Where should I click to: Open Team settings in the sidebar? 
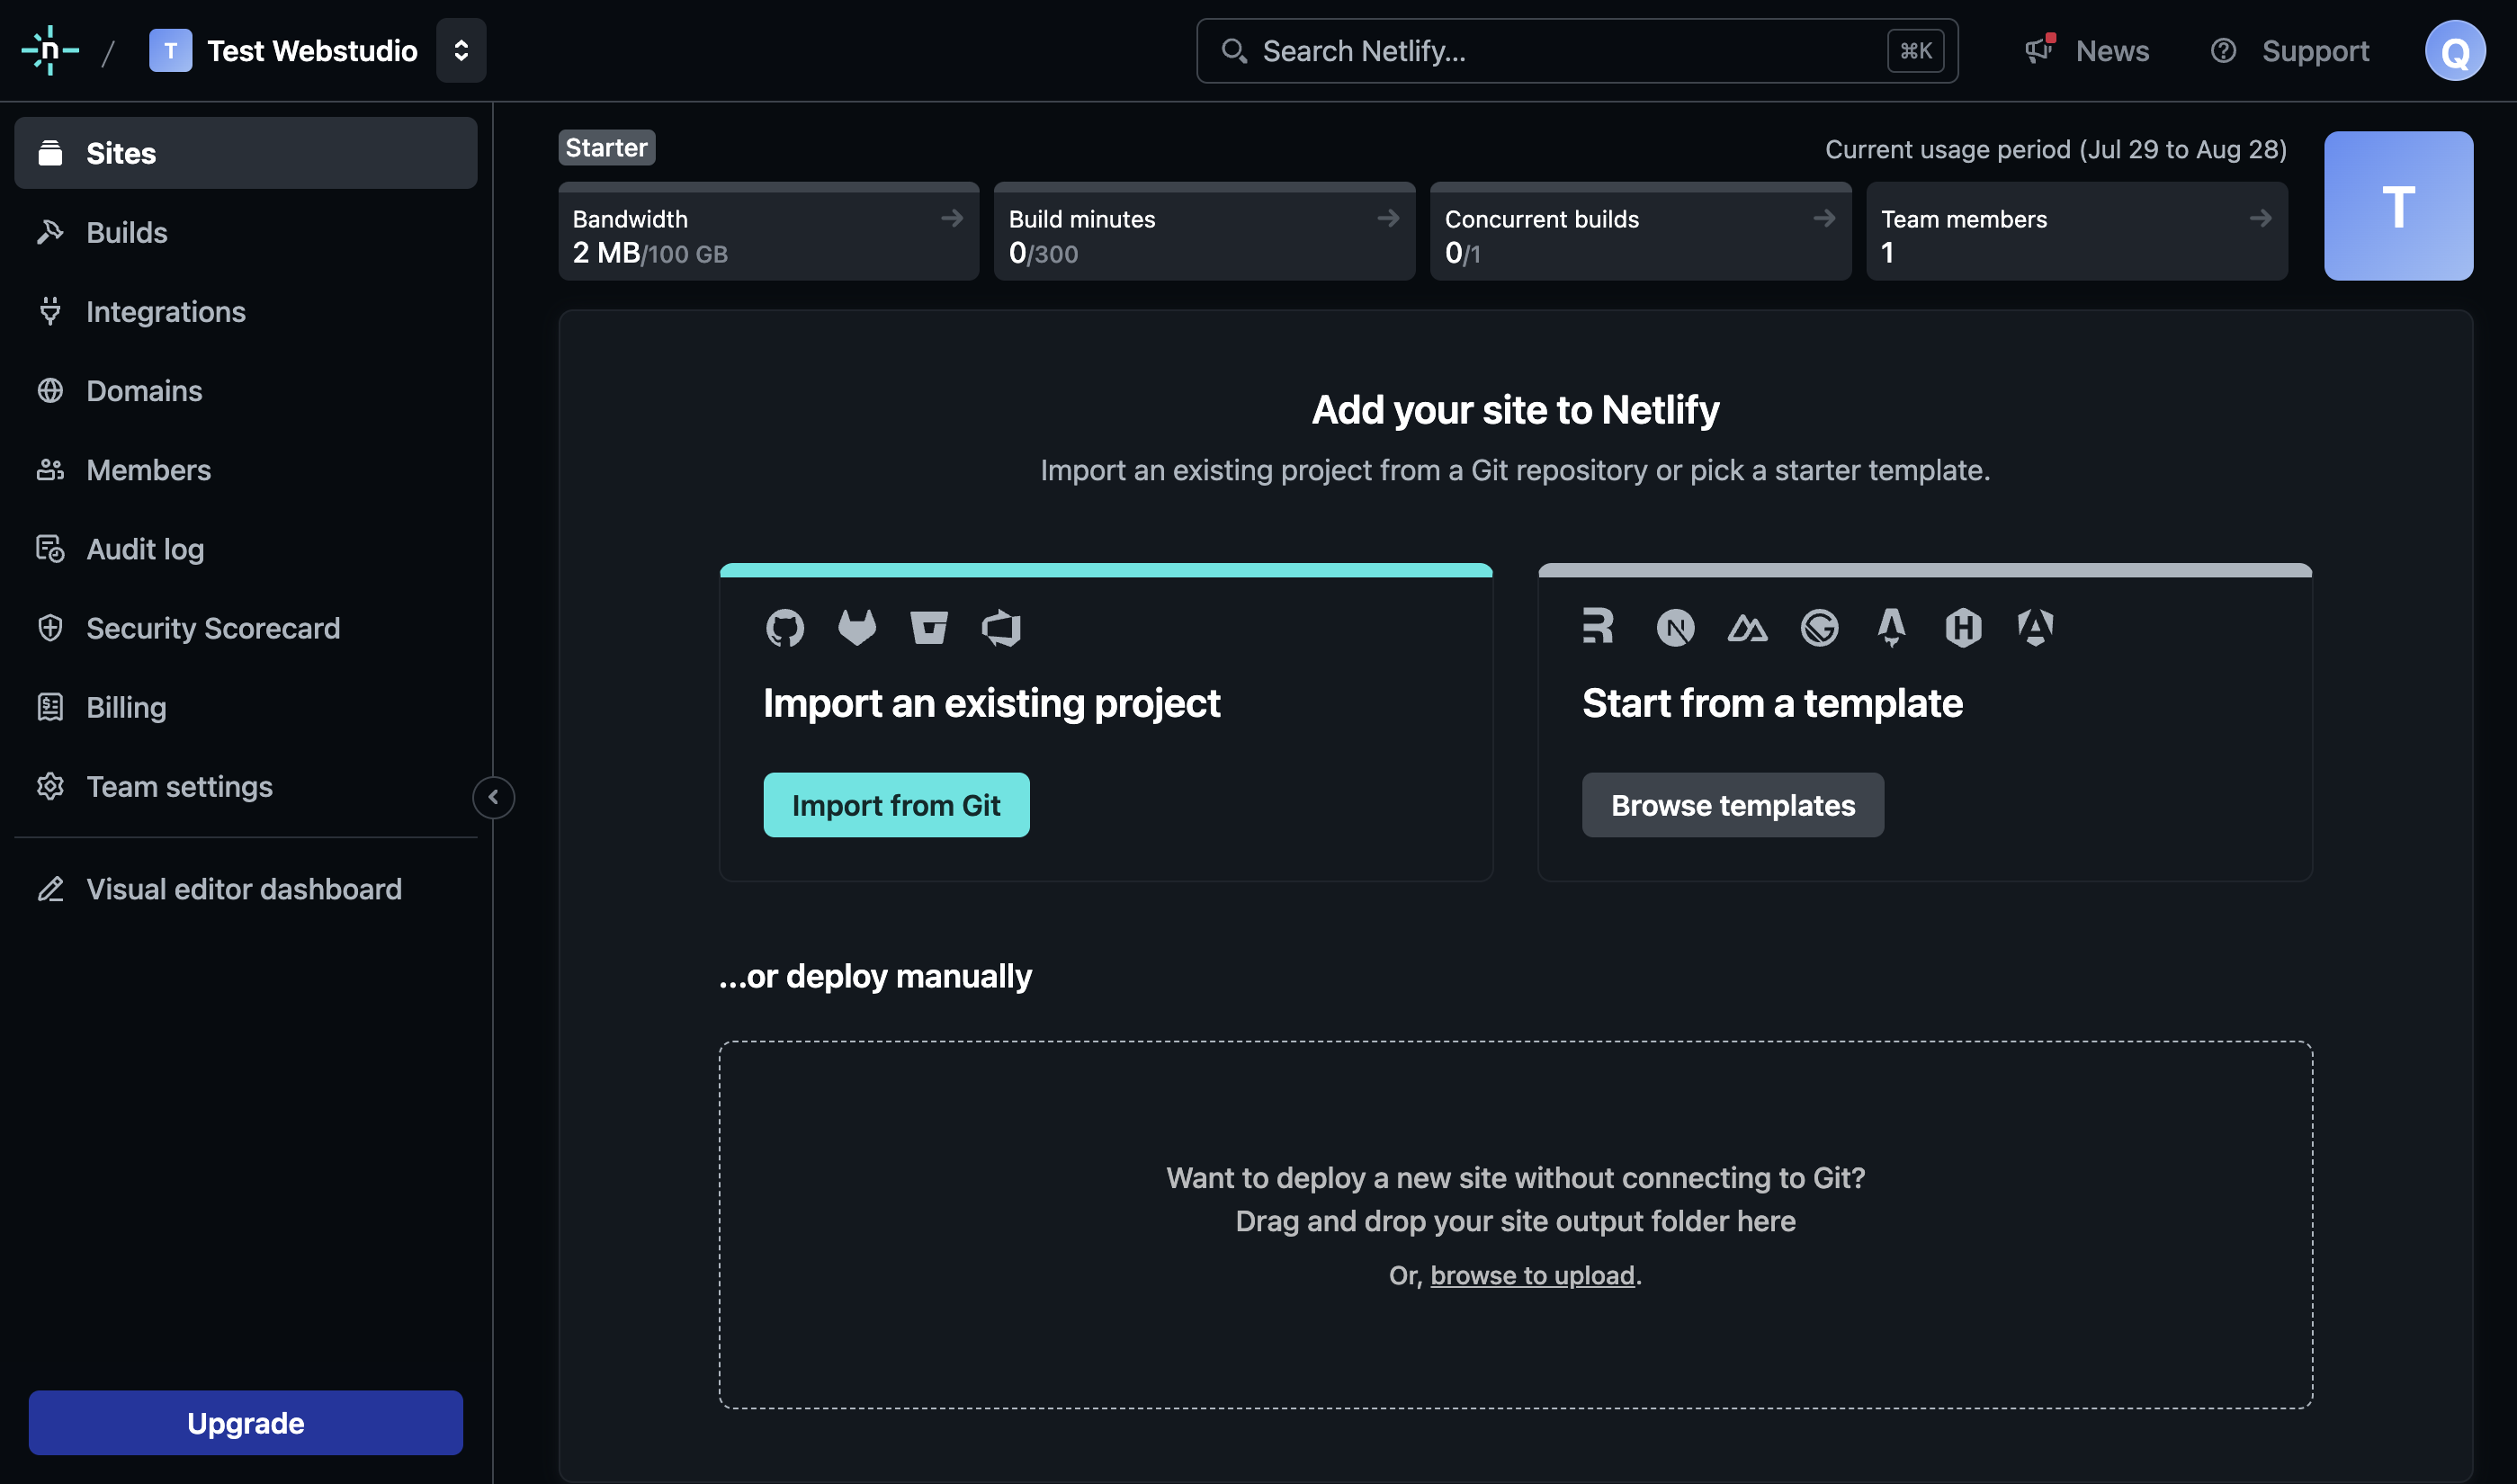246,786
